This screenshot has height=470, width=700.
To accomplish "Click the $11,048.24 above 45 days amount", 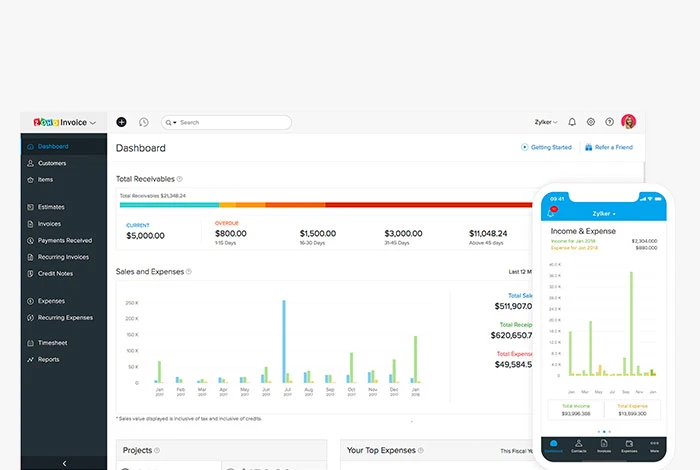I will 488,233.
